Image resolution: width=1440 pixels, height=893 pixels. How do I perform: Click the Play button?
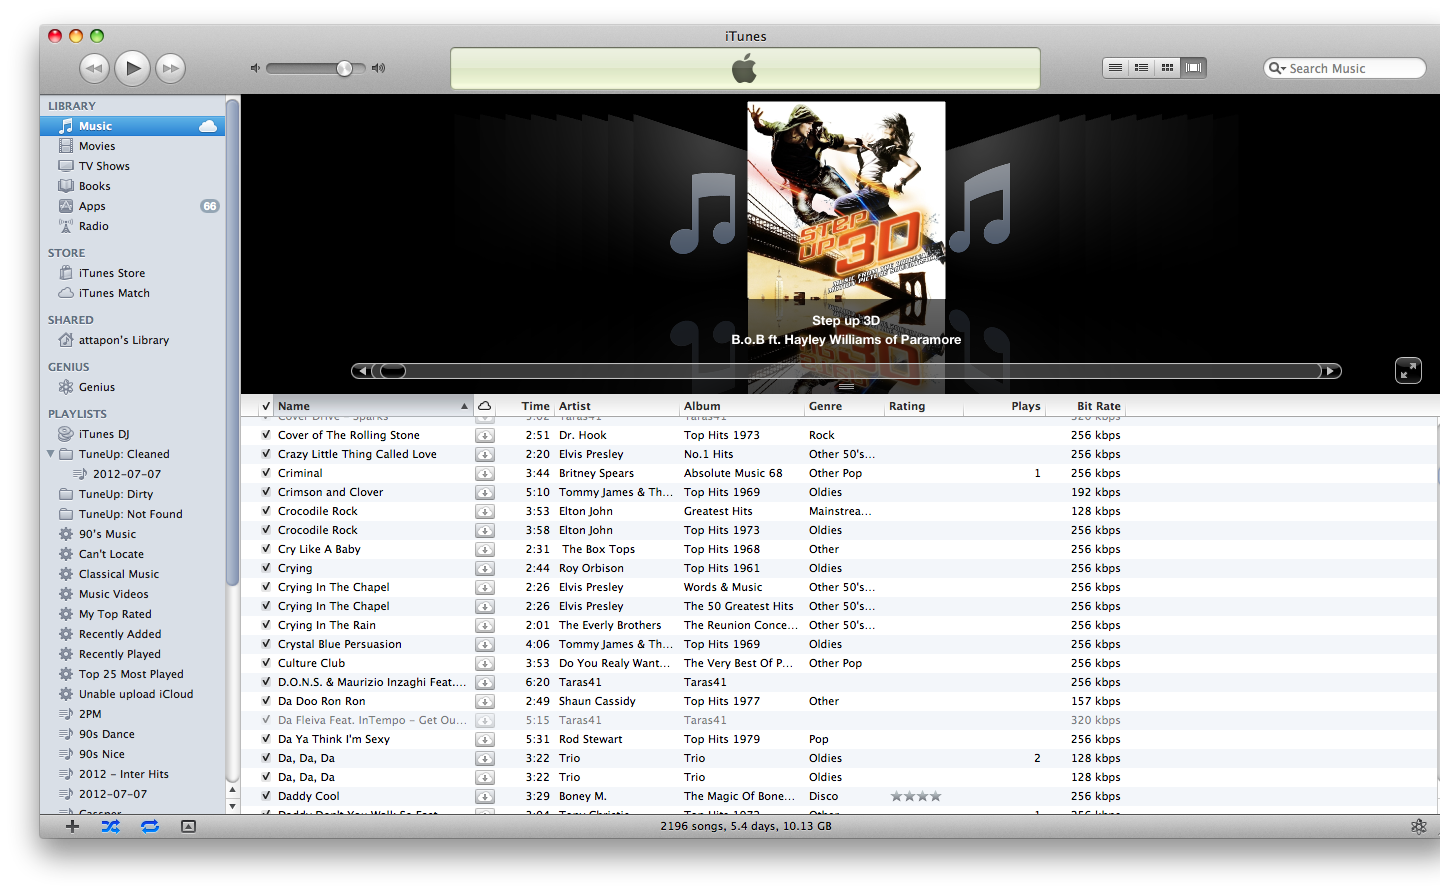pyautogui.click(x=132, y=68)
